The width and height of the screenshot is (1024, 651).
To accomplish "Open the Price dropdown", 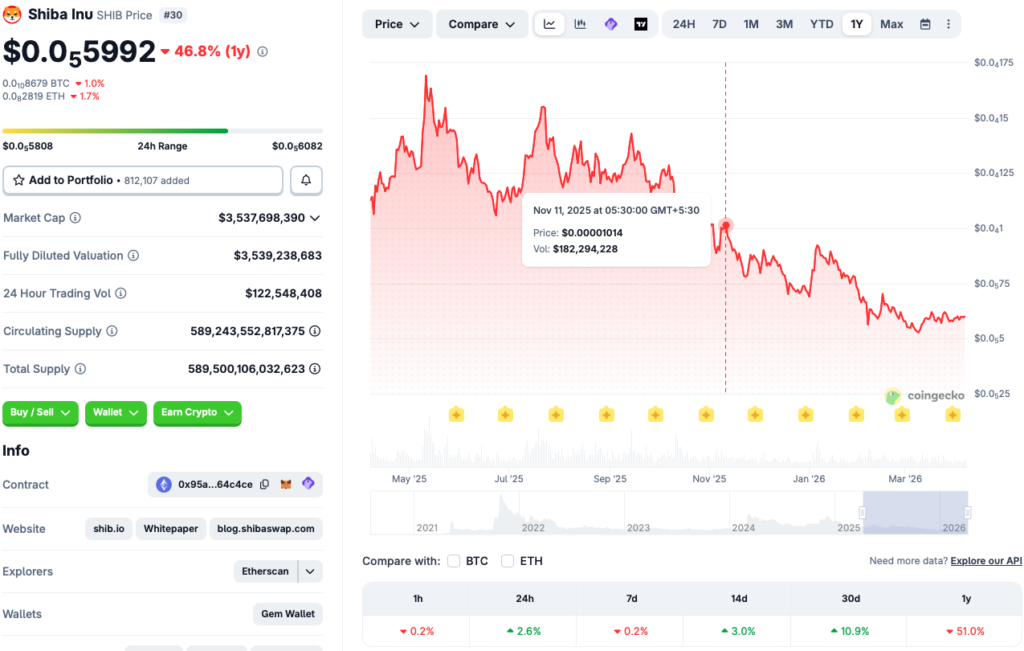I will coord(397,24).
